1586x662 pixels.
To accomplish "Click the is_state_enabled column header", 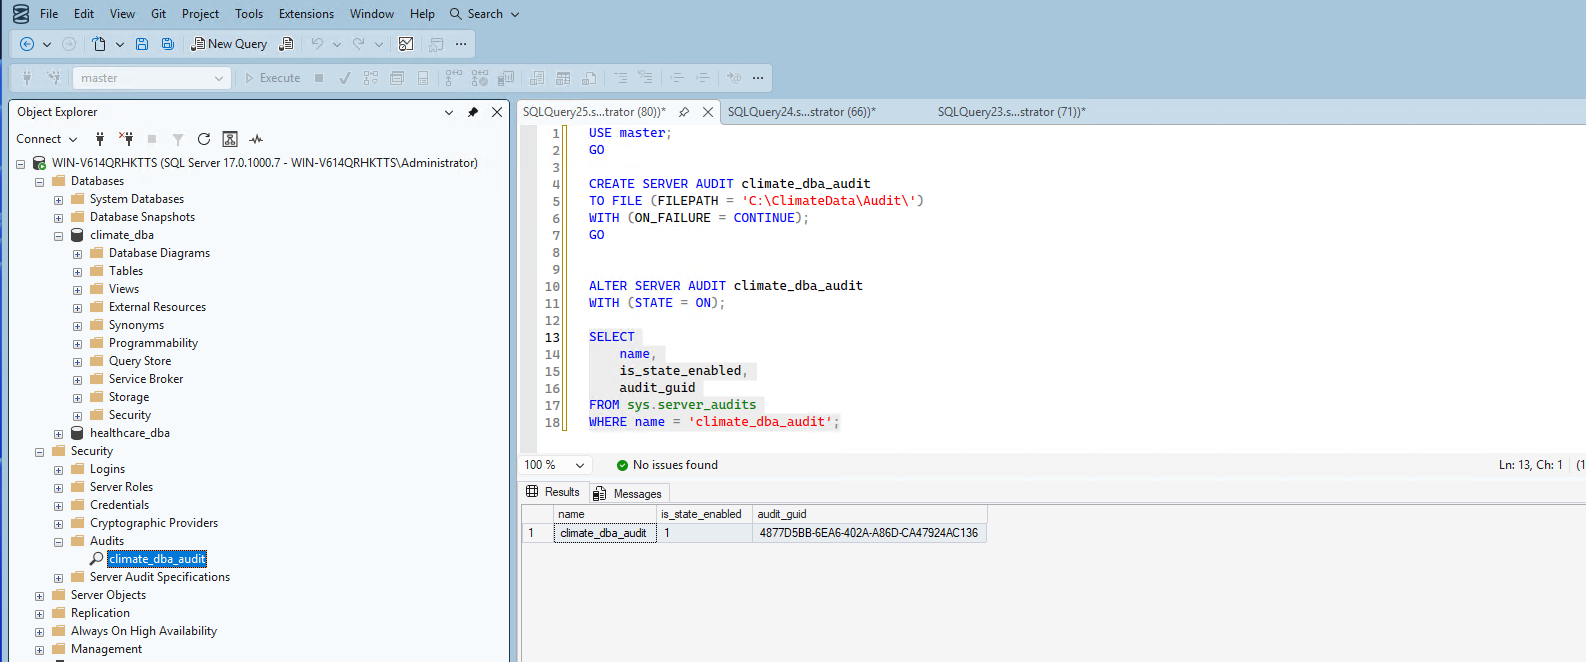I will (x=704, y=514).
